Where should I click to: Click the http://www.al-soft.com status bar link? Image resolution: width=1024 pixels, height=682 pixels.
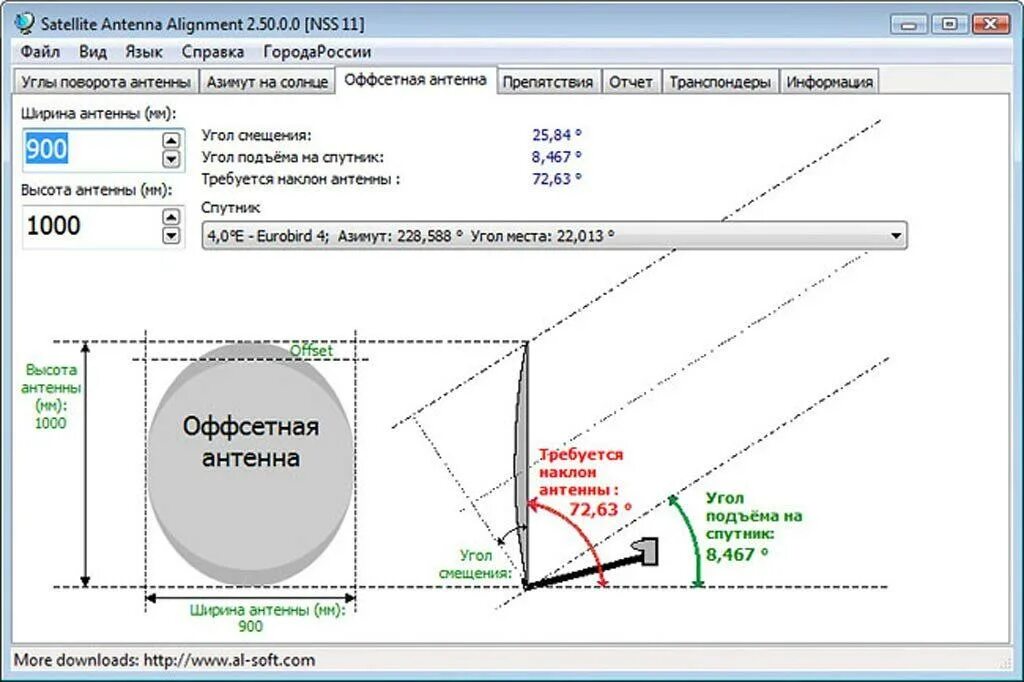[229, 660]
